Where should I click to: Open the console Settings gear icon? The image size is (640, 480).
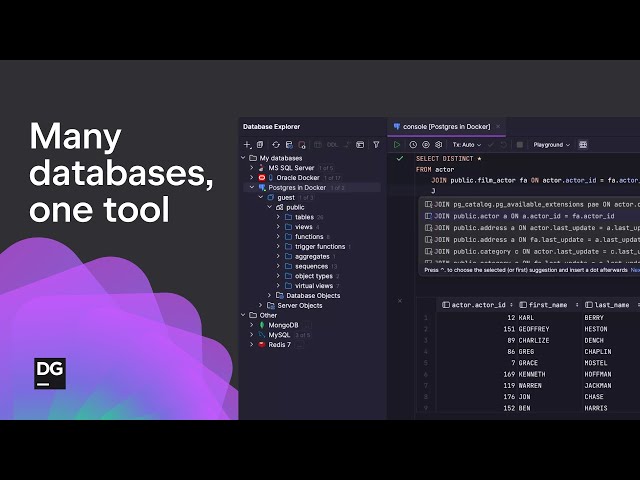pyautogui.click(x=438, y=145)
